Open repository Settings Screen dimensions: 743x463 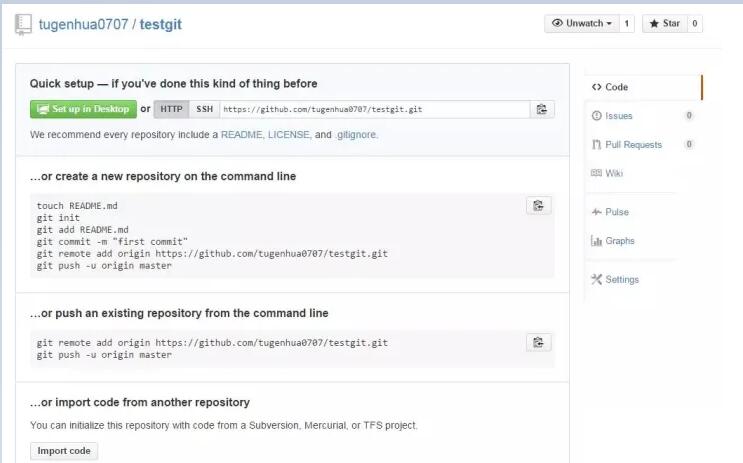click(x=615, y=280)
